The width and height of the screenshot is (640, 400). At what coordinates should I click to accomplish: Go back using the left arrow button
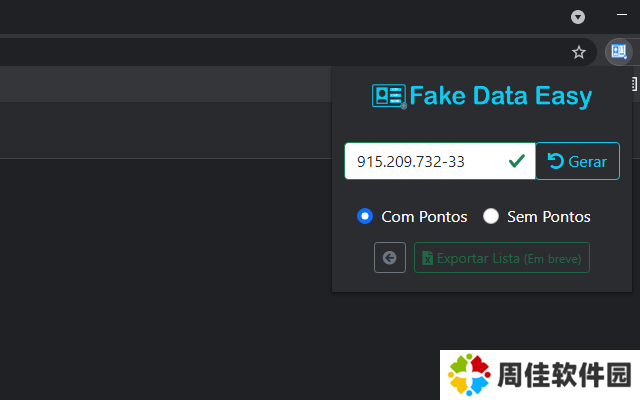[x=390, y=258]
